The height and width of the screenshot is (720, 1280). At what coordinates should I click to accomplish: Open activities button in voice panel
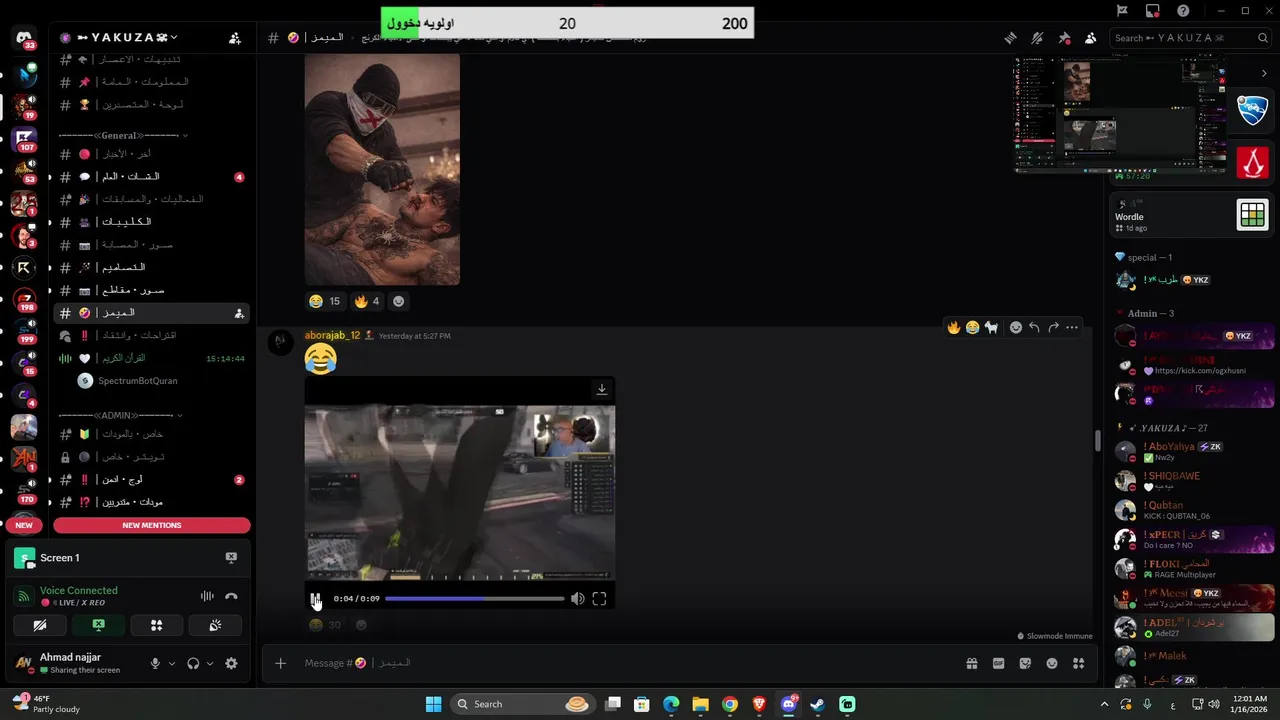(156, 625)
